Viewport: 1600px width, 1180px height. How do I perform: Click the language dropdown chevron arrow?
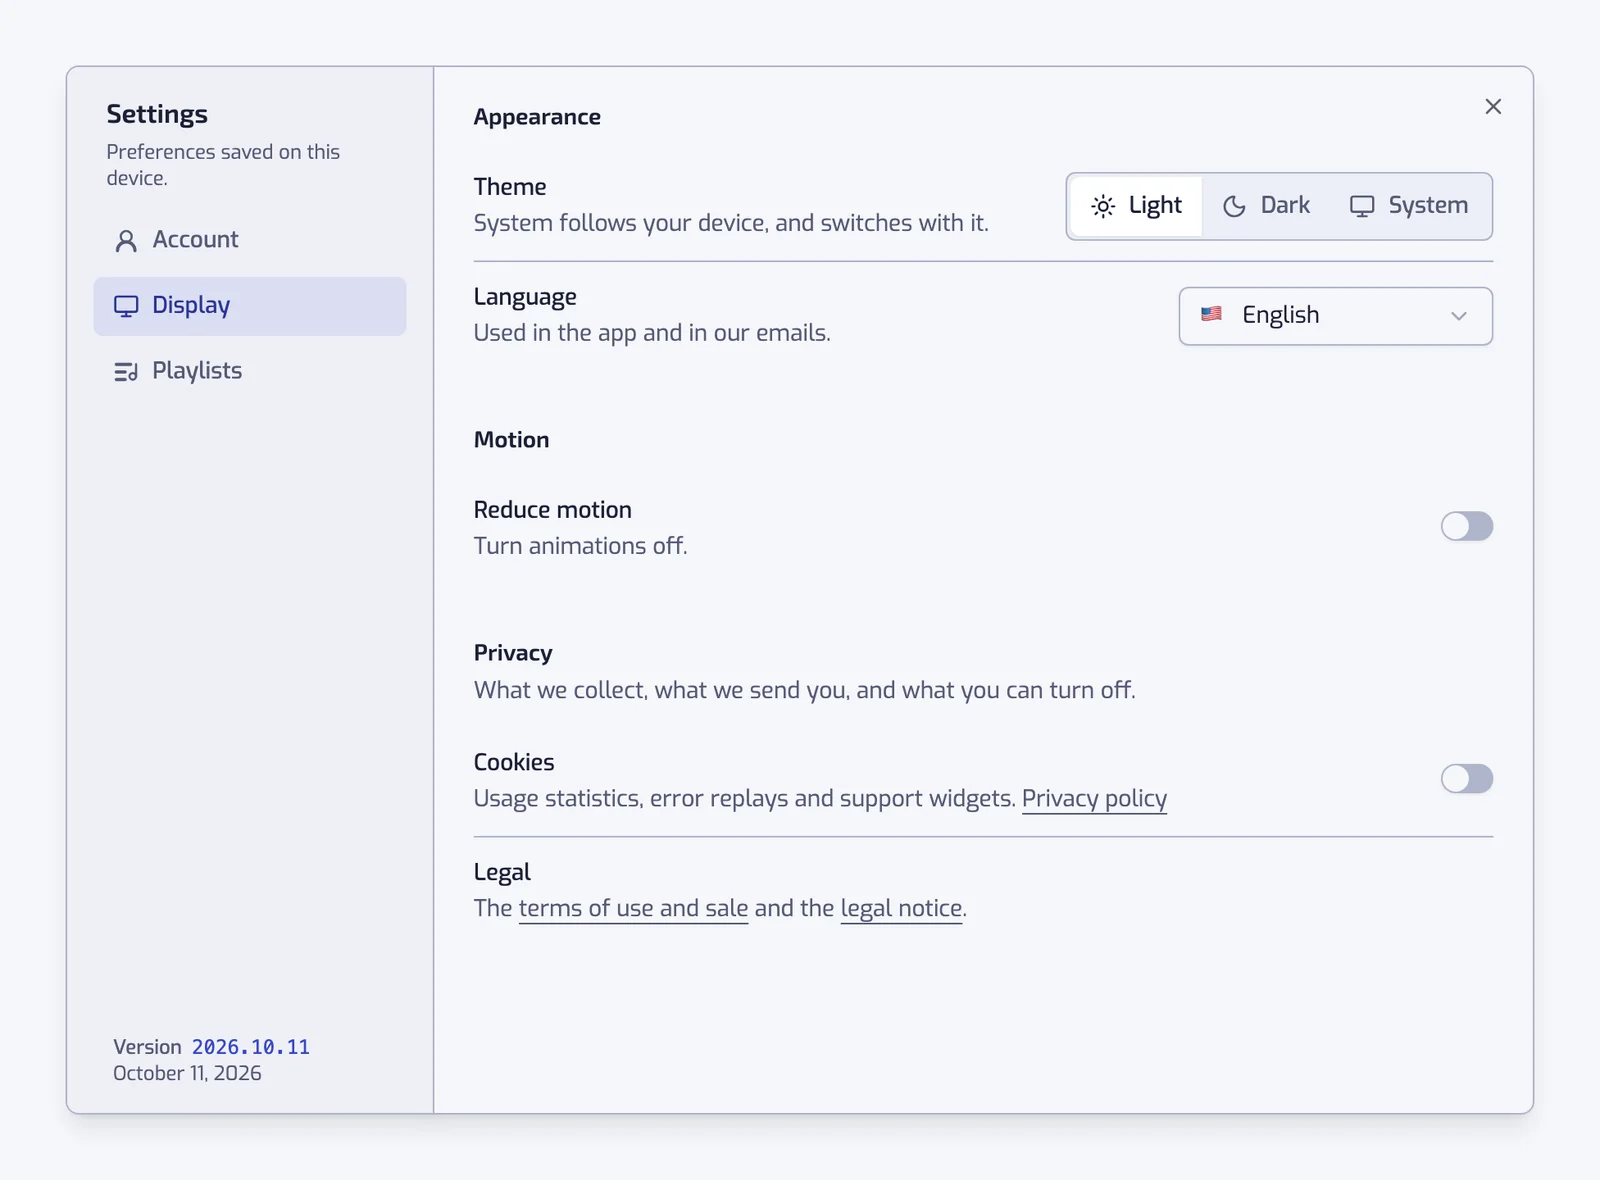pos(1459,316)
